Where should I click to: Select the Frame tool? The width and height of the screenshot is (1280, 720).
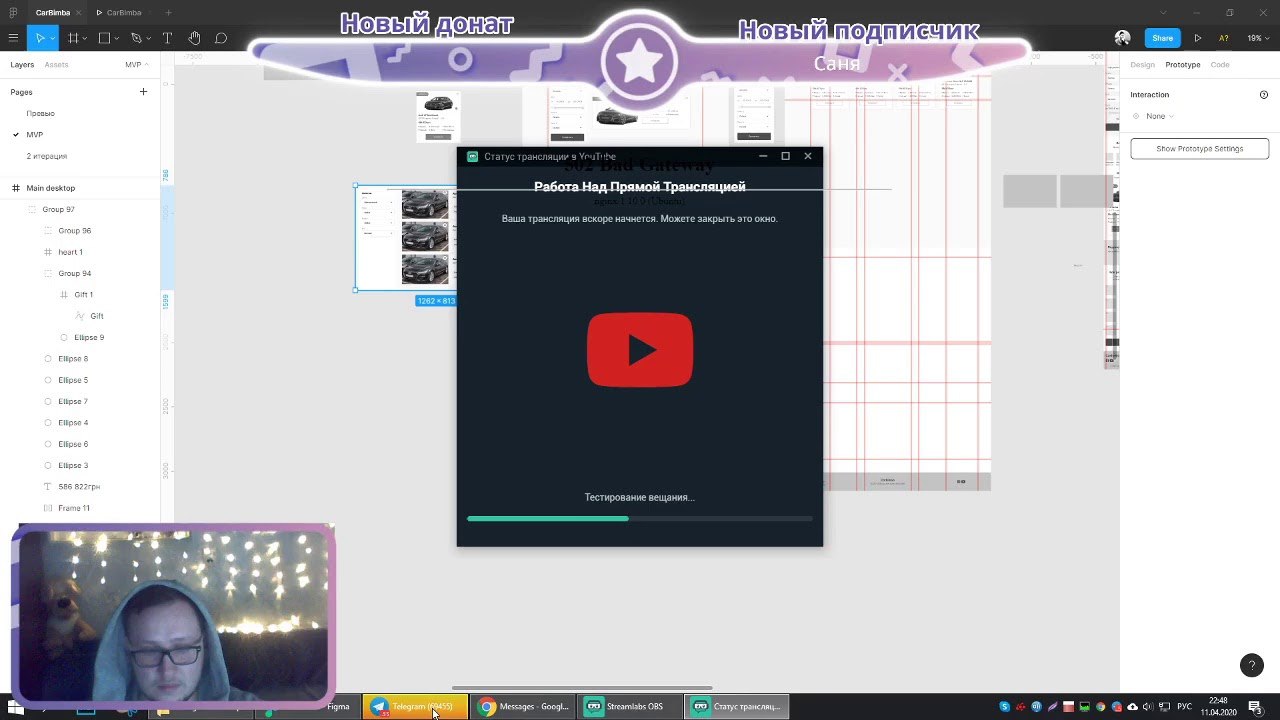tap(73, 38)
